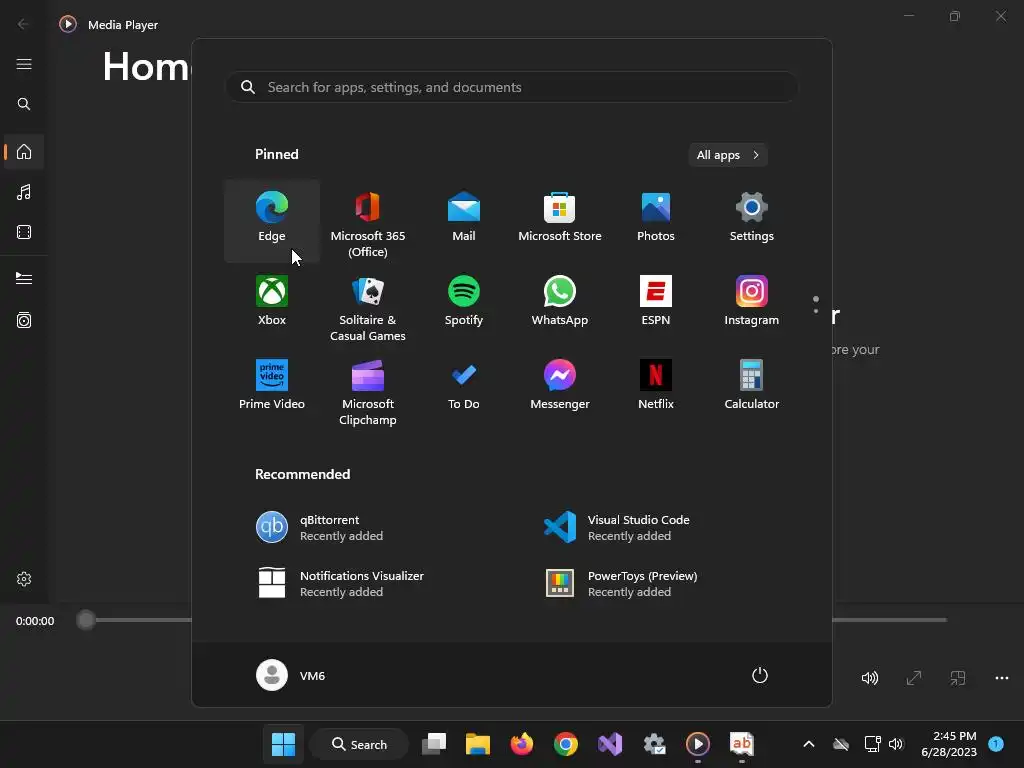Open Instagram from Start menu

[x=752, y=304]
